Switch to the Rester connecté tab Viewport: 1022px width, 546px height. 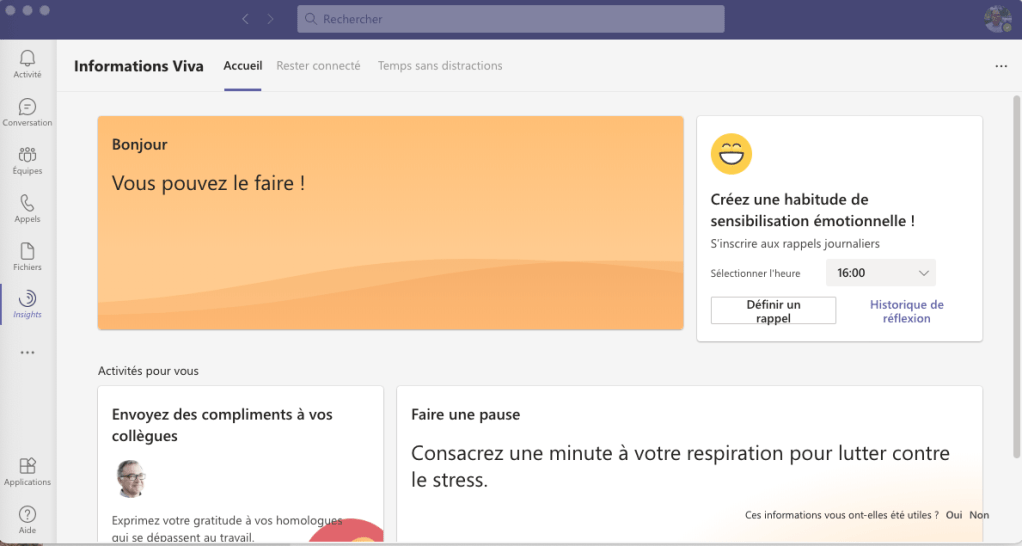tap(318, 66)
